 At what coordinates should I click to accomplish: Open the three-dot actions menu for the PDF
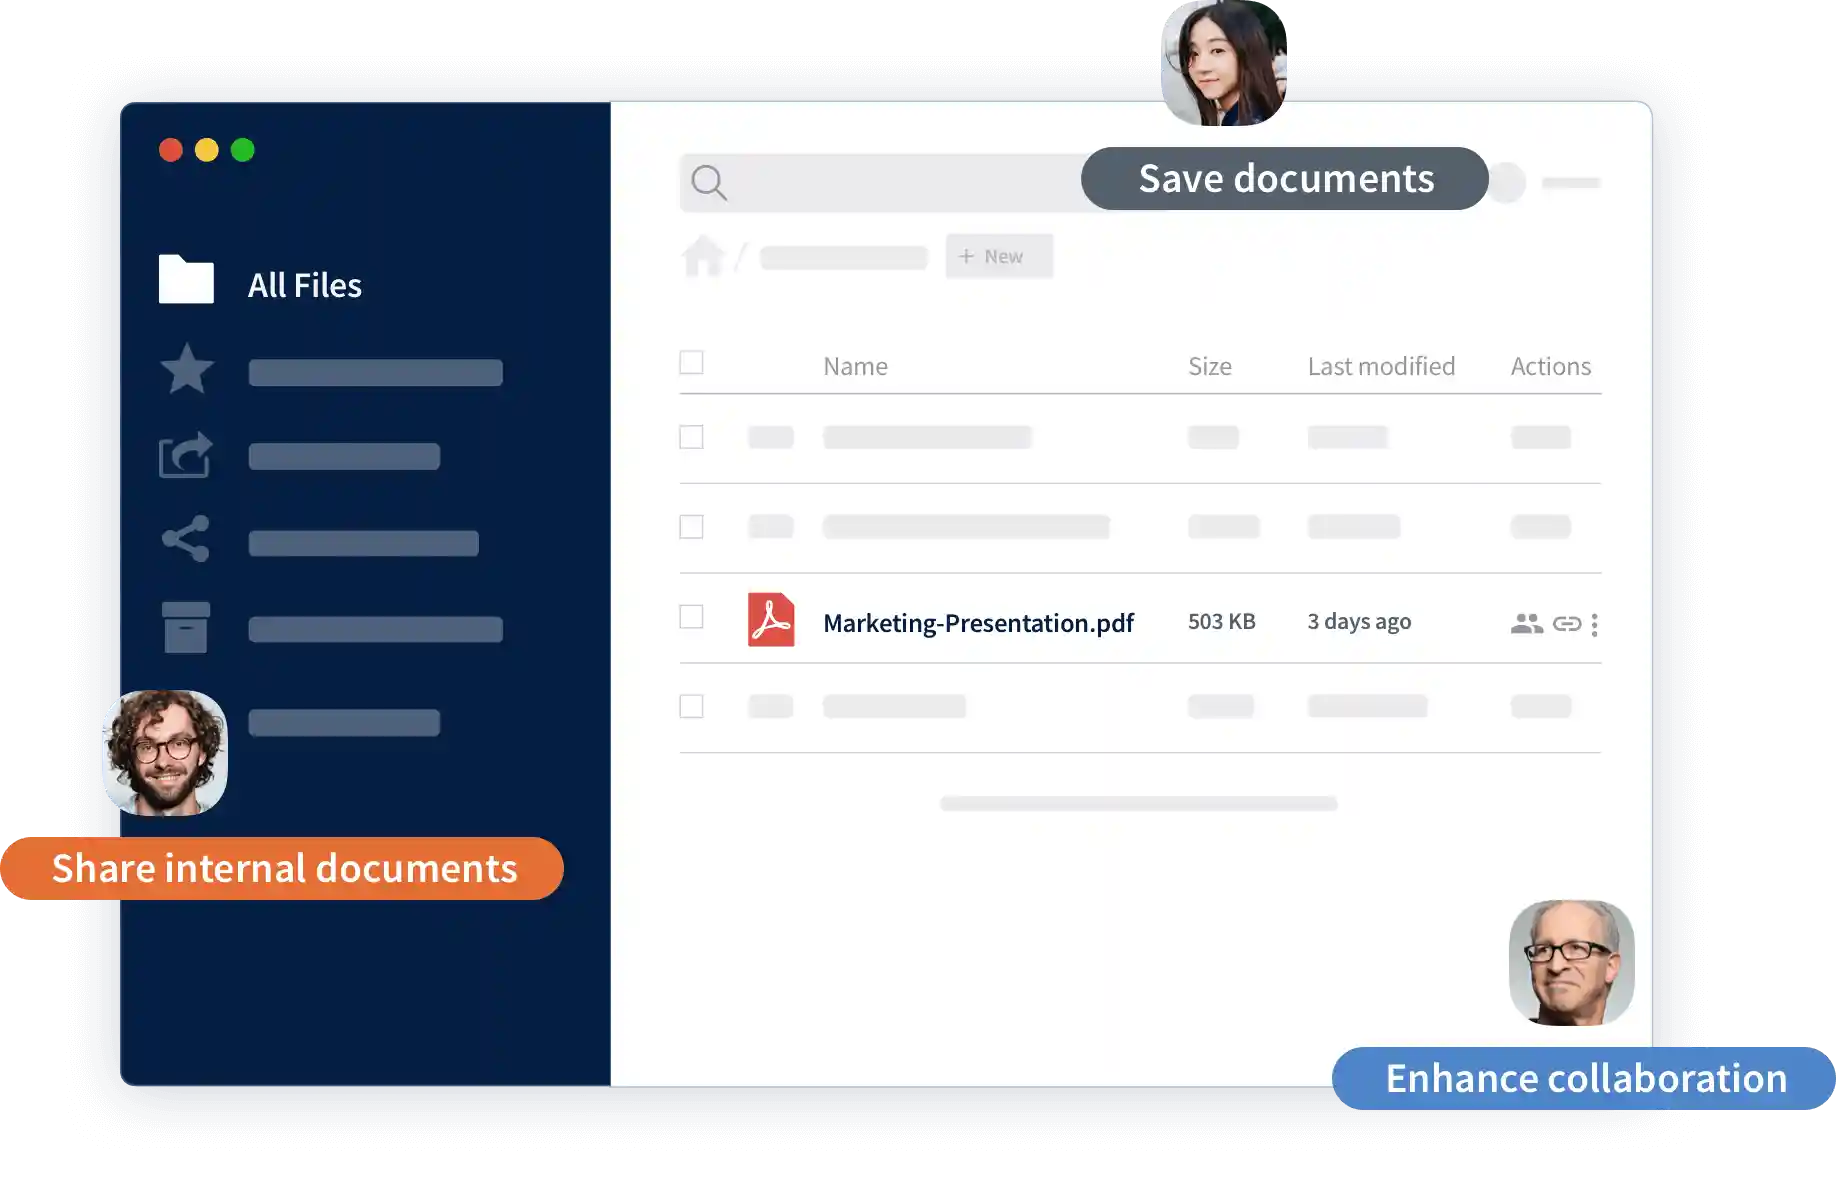pyautogui.click(x=1595, y=625)
